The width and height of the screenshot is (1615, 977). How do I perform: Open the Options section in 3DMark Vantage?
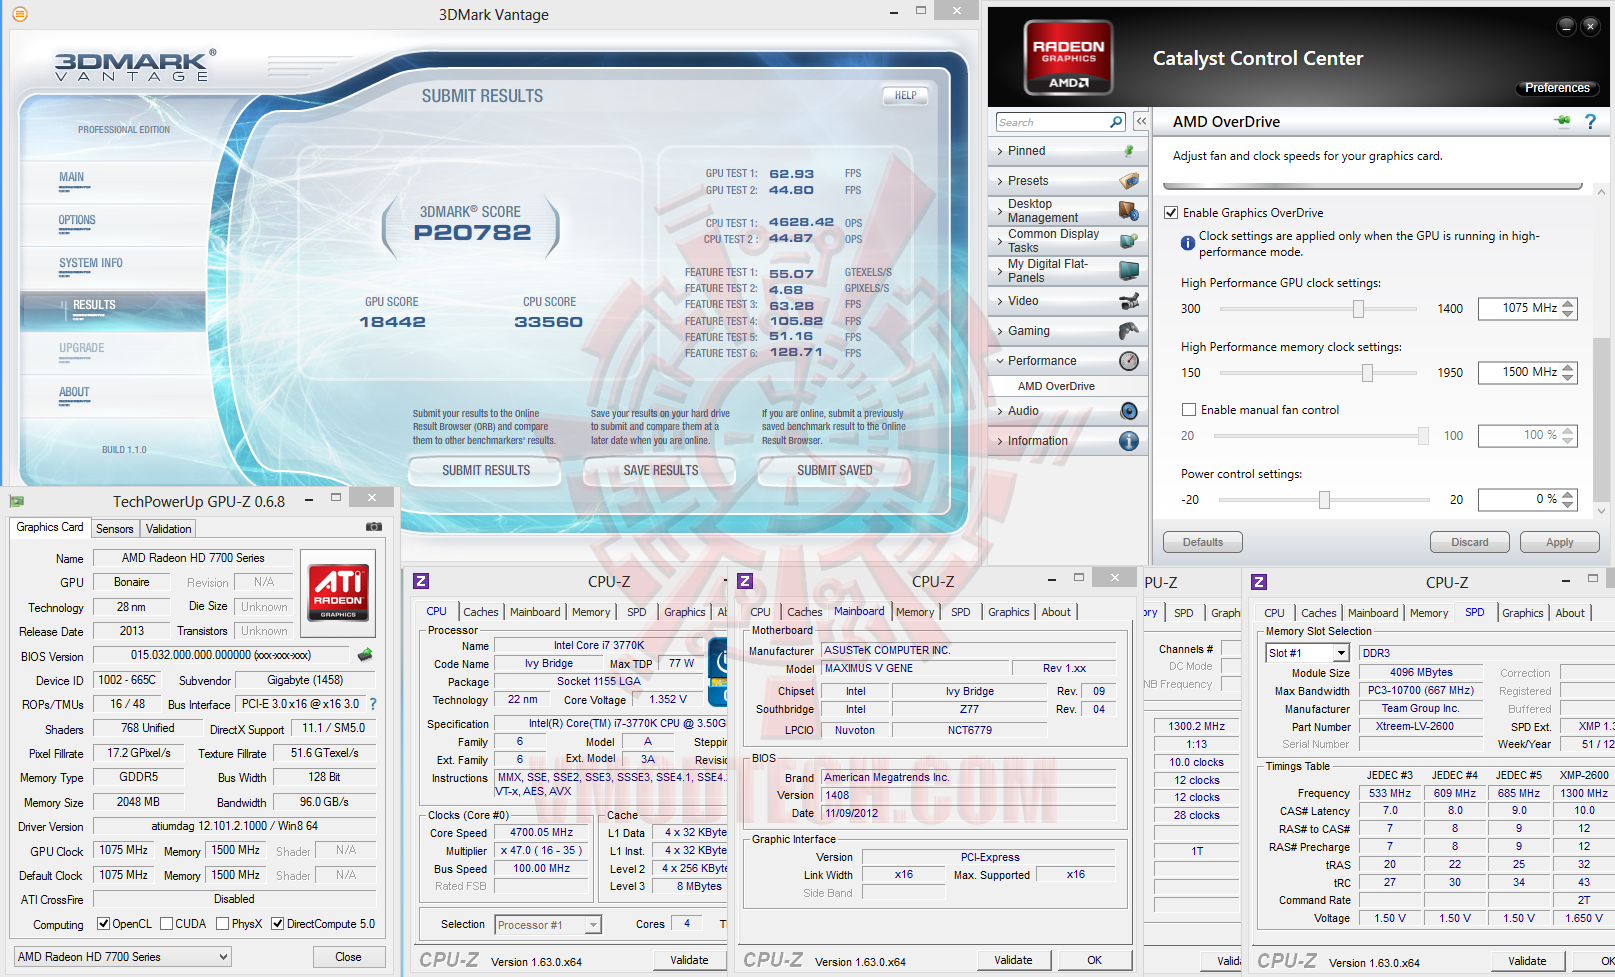77,221
